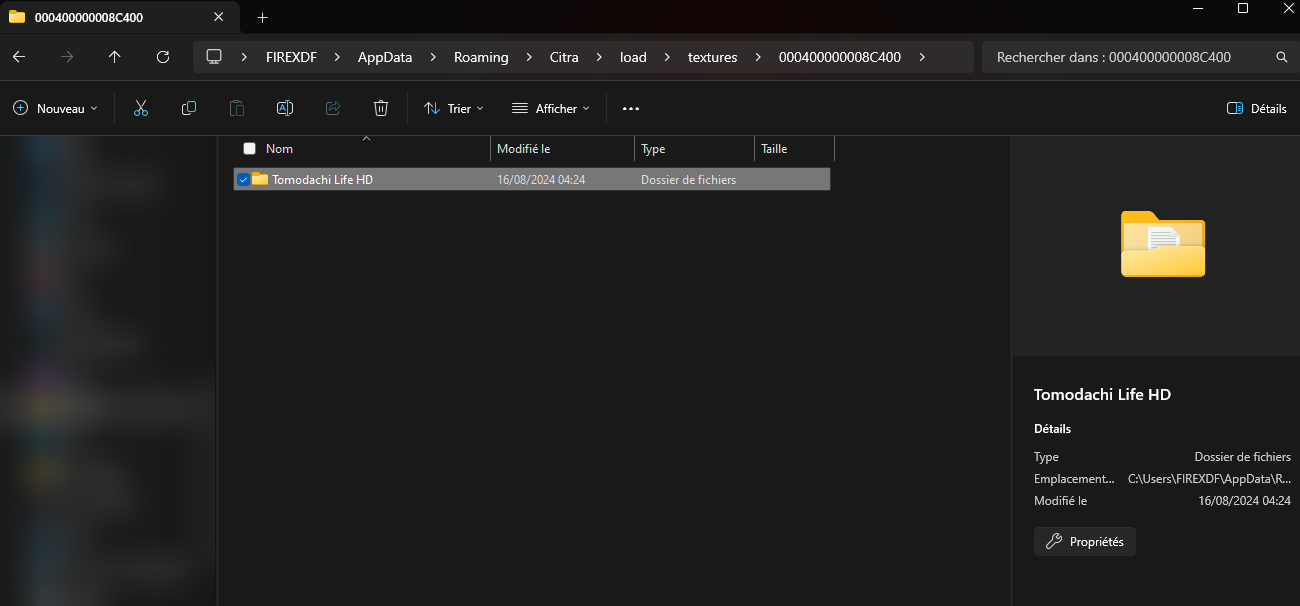Click the Rename icon
1300x606 pixels.
tap(285, 108)
